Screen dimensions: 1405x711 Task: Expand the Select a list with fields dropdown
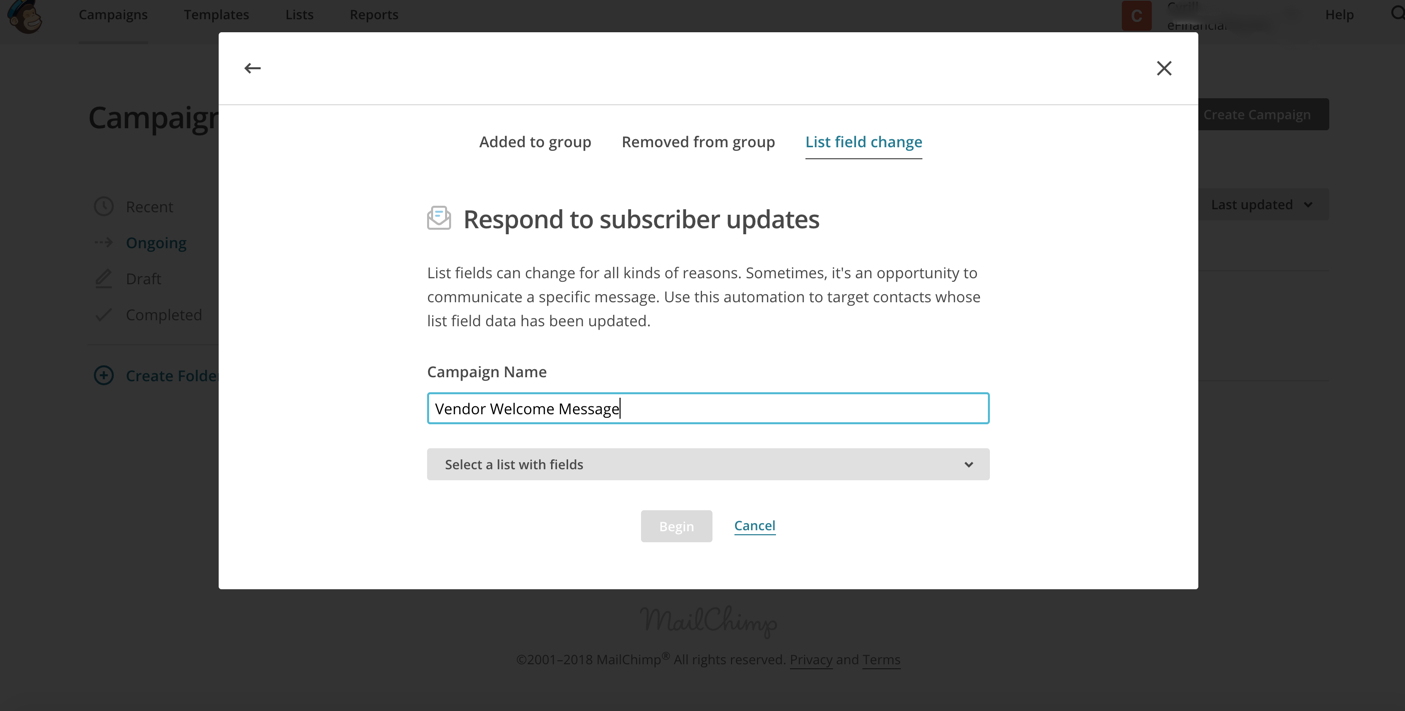point(708,464)
